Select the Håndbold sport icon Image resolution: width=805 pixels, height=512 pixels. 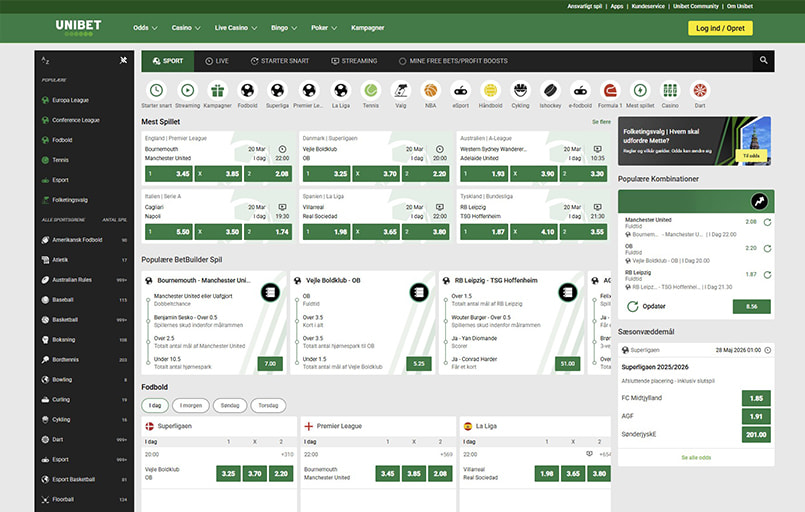(x=490, y=90)
